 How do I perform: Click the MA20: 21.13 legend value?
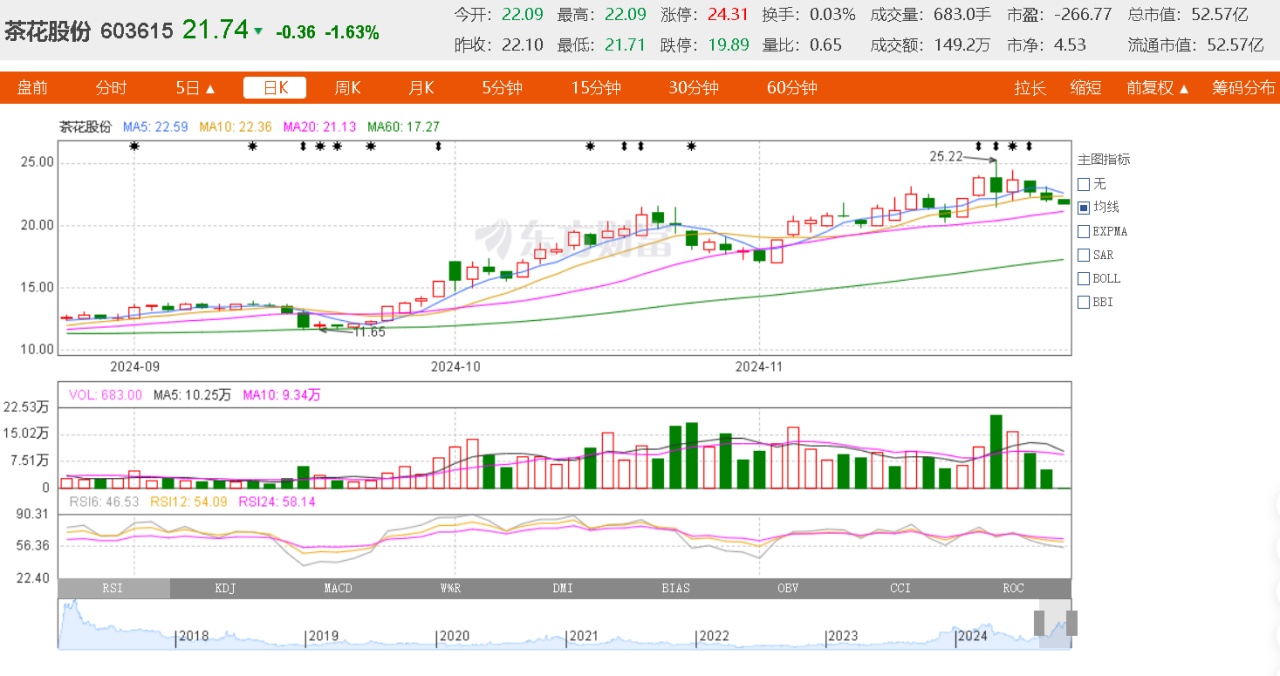click(320, 127)
